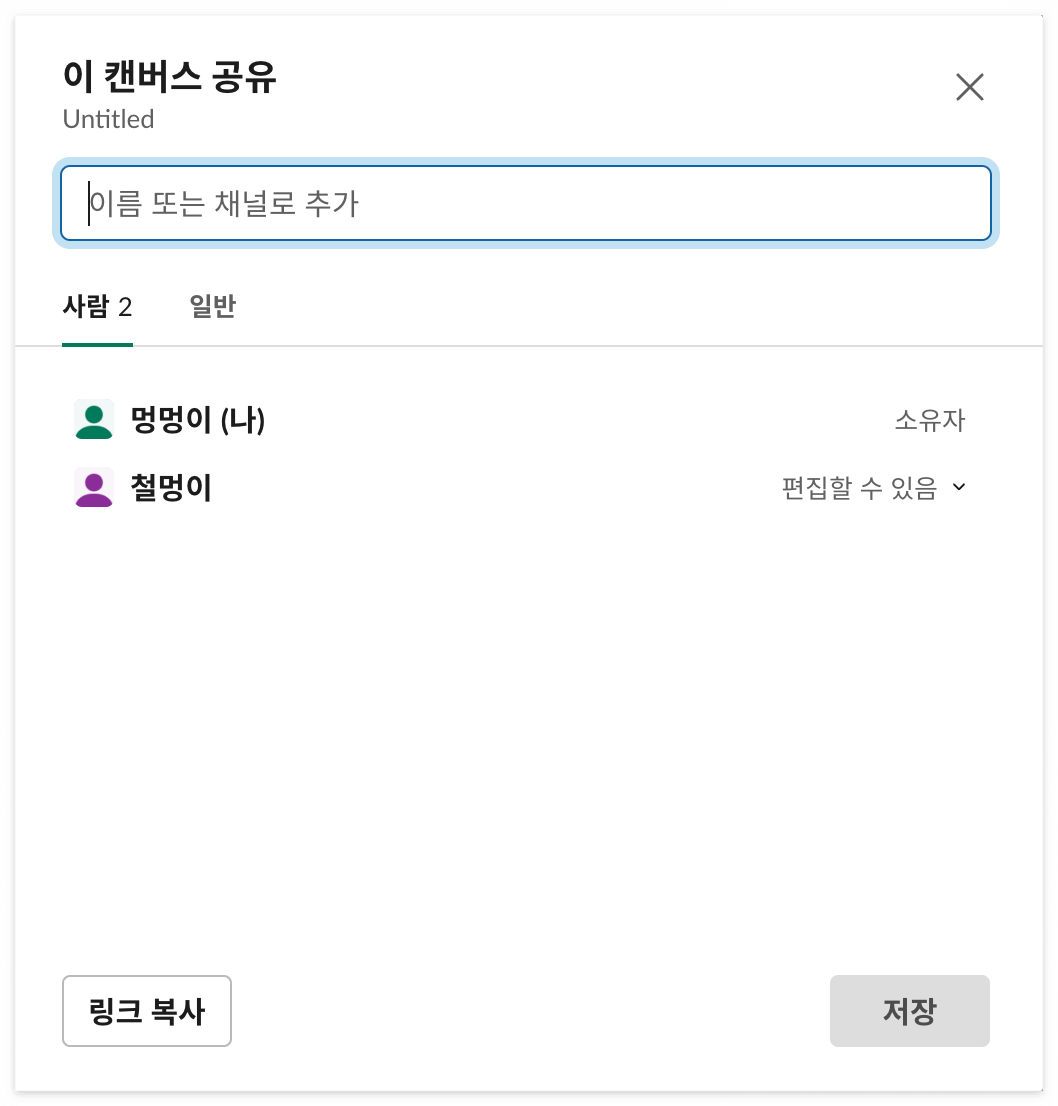Viewport: 1058px width, 1106px height.
Task: Click the member count 2 in the 사람 tab
Action: (x=125, y=307)
